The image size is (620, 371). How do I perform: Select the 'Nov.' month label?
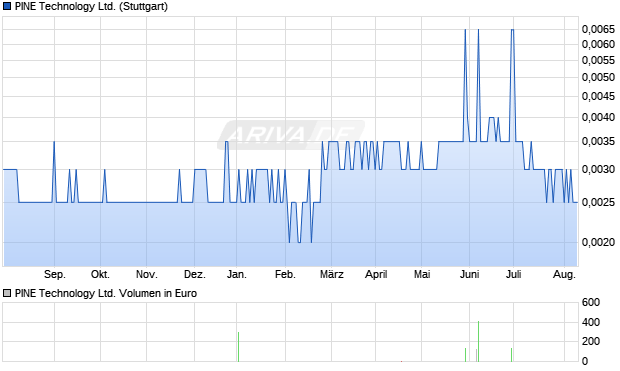tap(147, 274)
